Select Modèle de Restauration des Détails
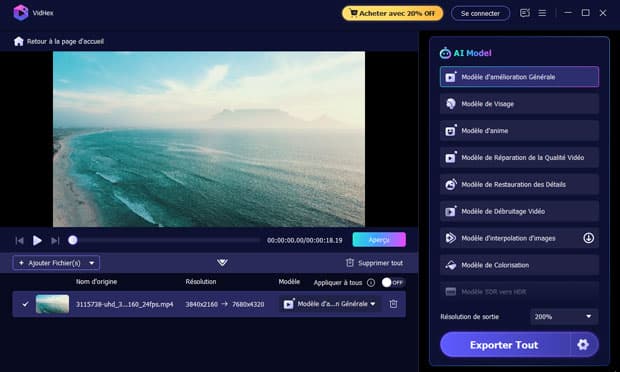 pyautogui.click(x=519, y=184)
